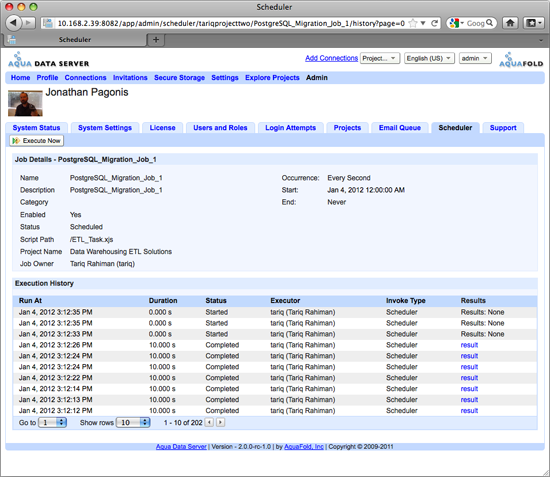Expand the admin user dropdown
This screenshot has width=550, height=477.
(475, 58)
